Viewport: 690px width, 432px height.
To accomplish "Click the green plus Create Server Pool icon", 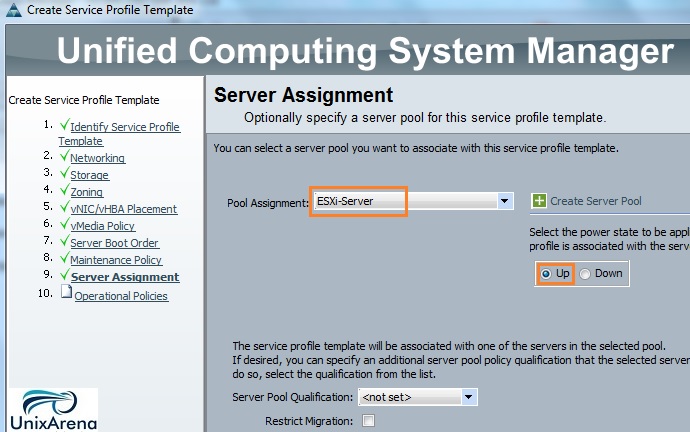I will [x=539, y=201].
